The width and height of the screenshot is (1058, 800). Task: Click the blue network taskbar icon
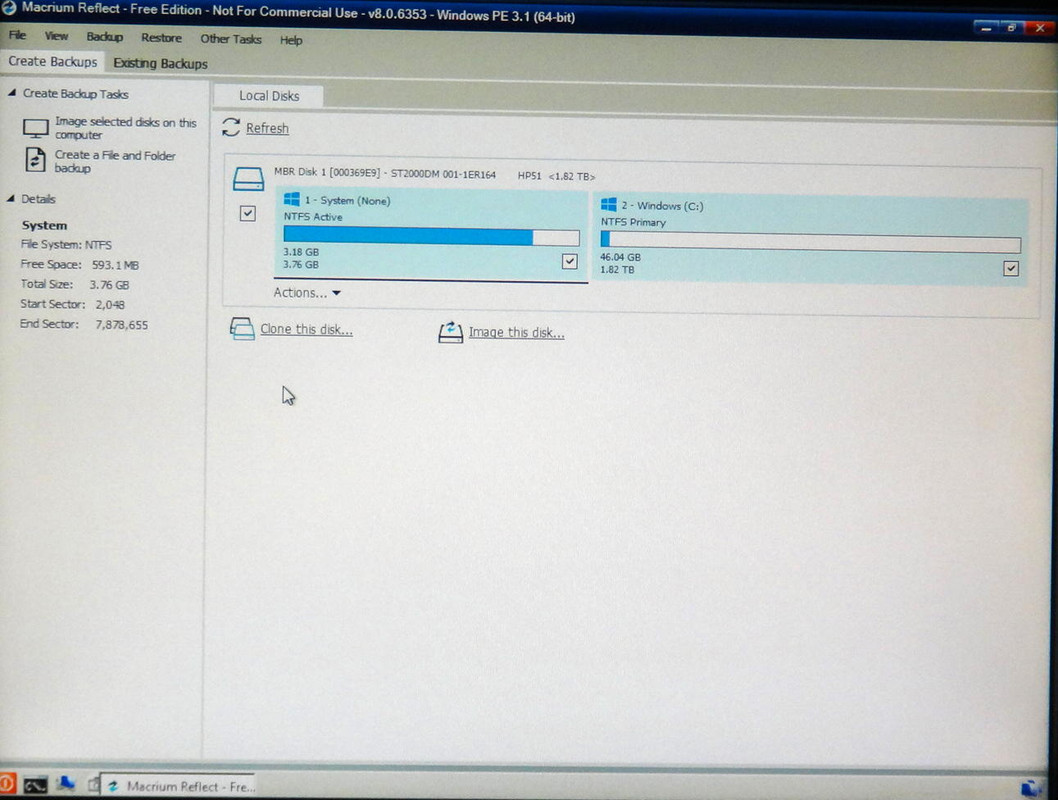(65, 783)
